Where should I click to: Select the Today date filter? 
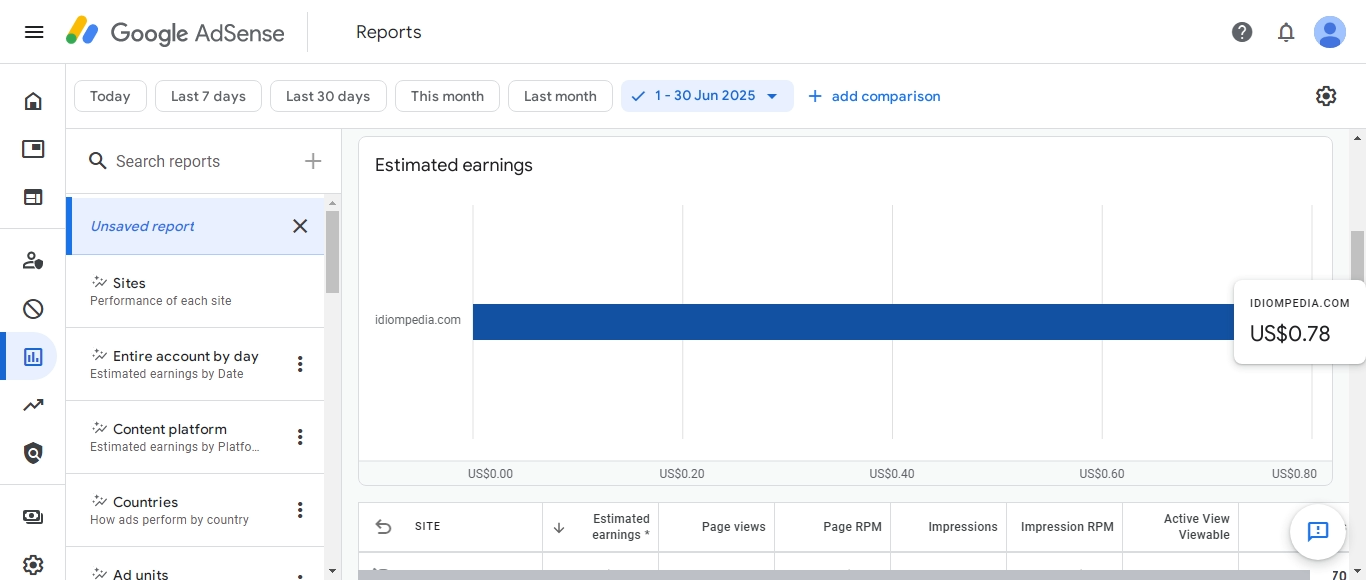click(110, 96)
